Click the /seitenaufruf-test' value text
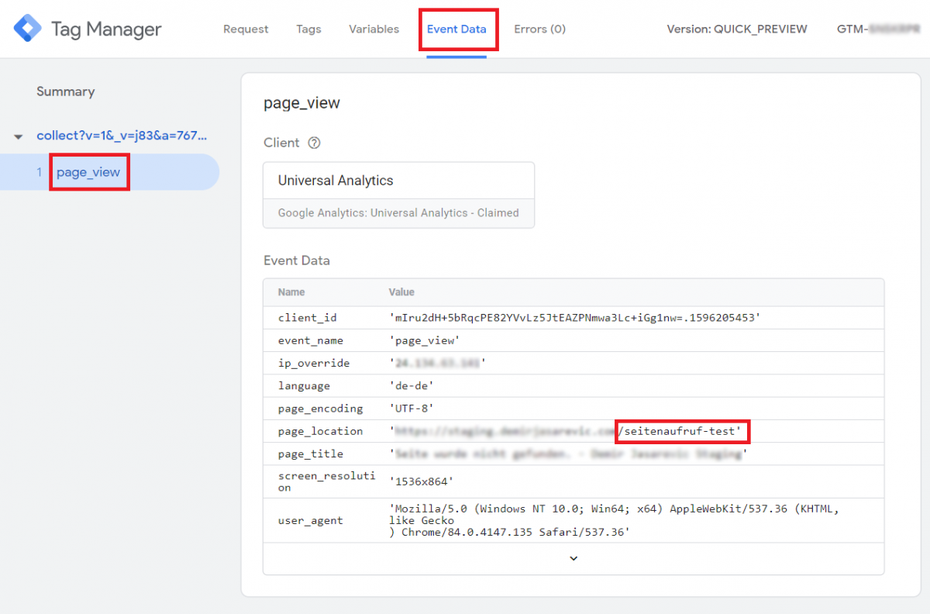930x614 pixels. 682,431
